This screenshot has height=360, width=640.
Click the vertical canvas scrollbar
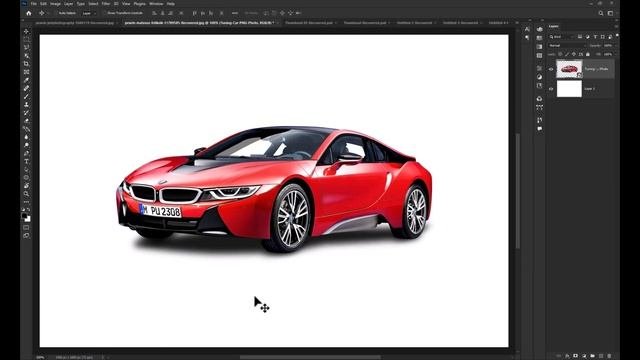pos(518,191)
